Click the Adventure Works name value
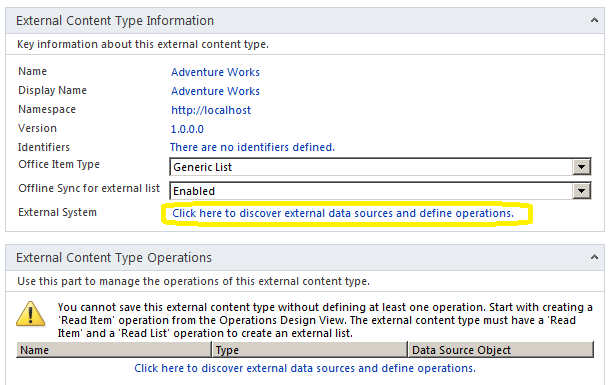Screen dimensions: 612x385 (x=215, y=72)
